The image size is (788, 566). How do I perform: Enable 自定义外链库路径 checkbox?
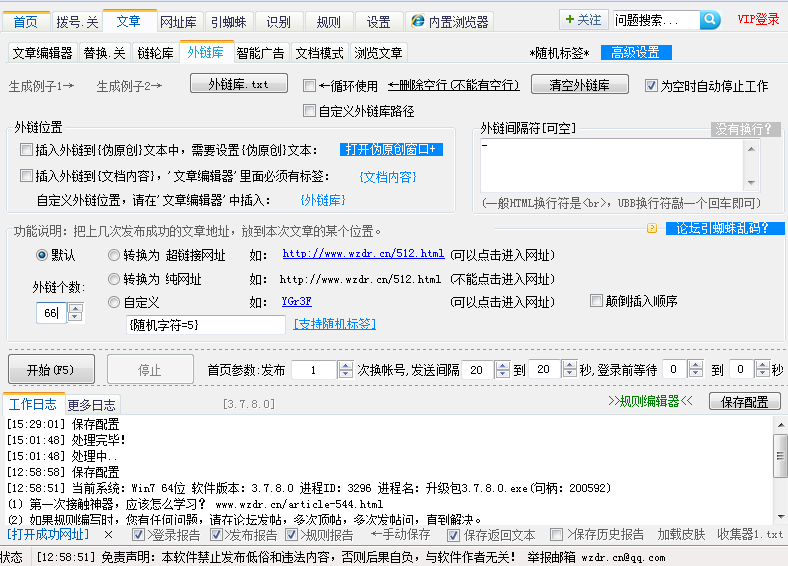(x=310, y=111)
